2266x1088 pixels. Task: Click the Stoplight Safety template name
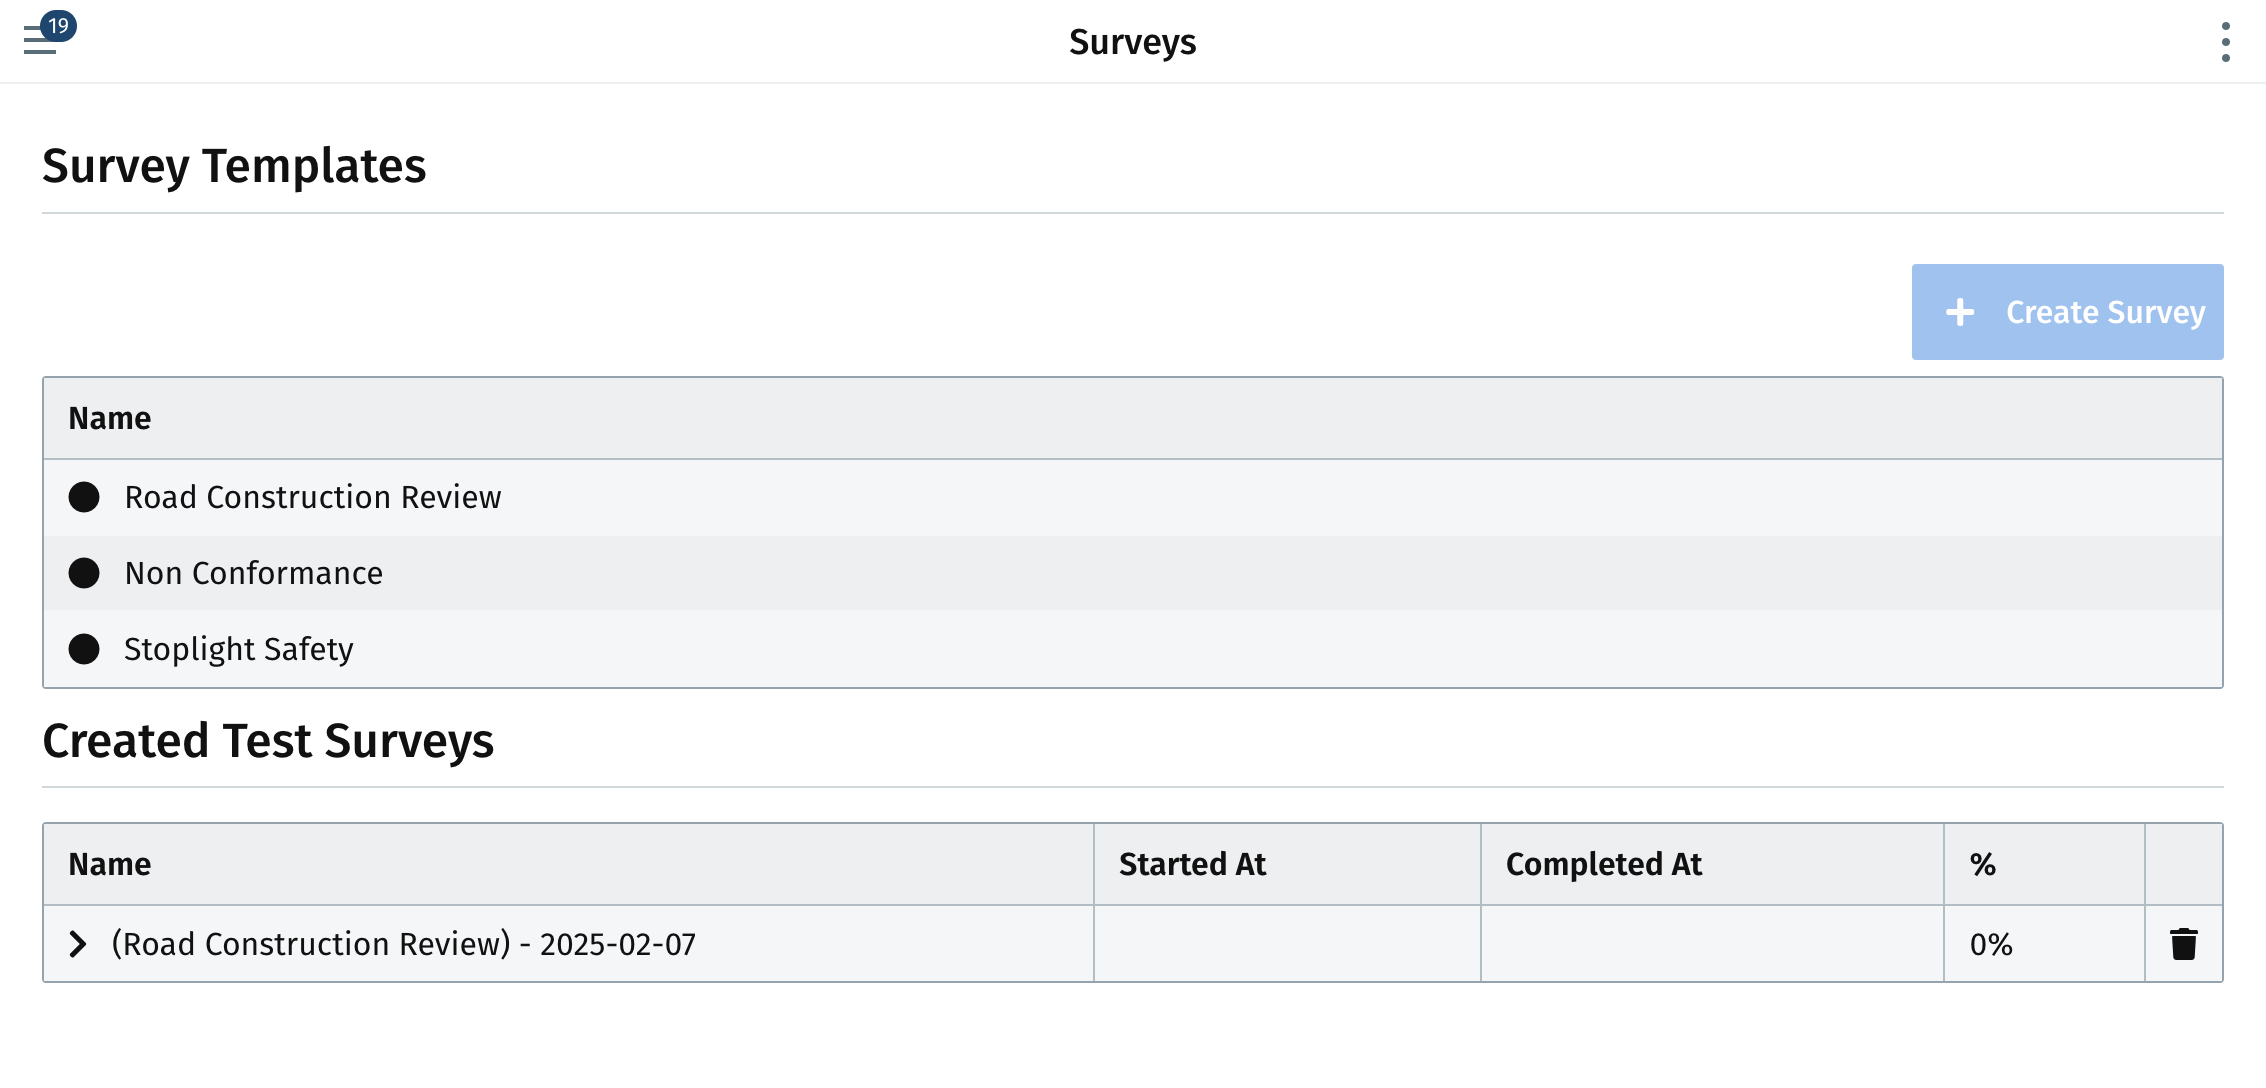[238, 649]
